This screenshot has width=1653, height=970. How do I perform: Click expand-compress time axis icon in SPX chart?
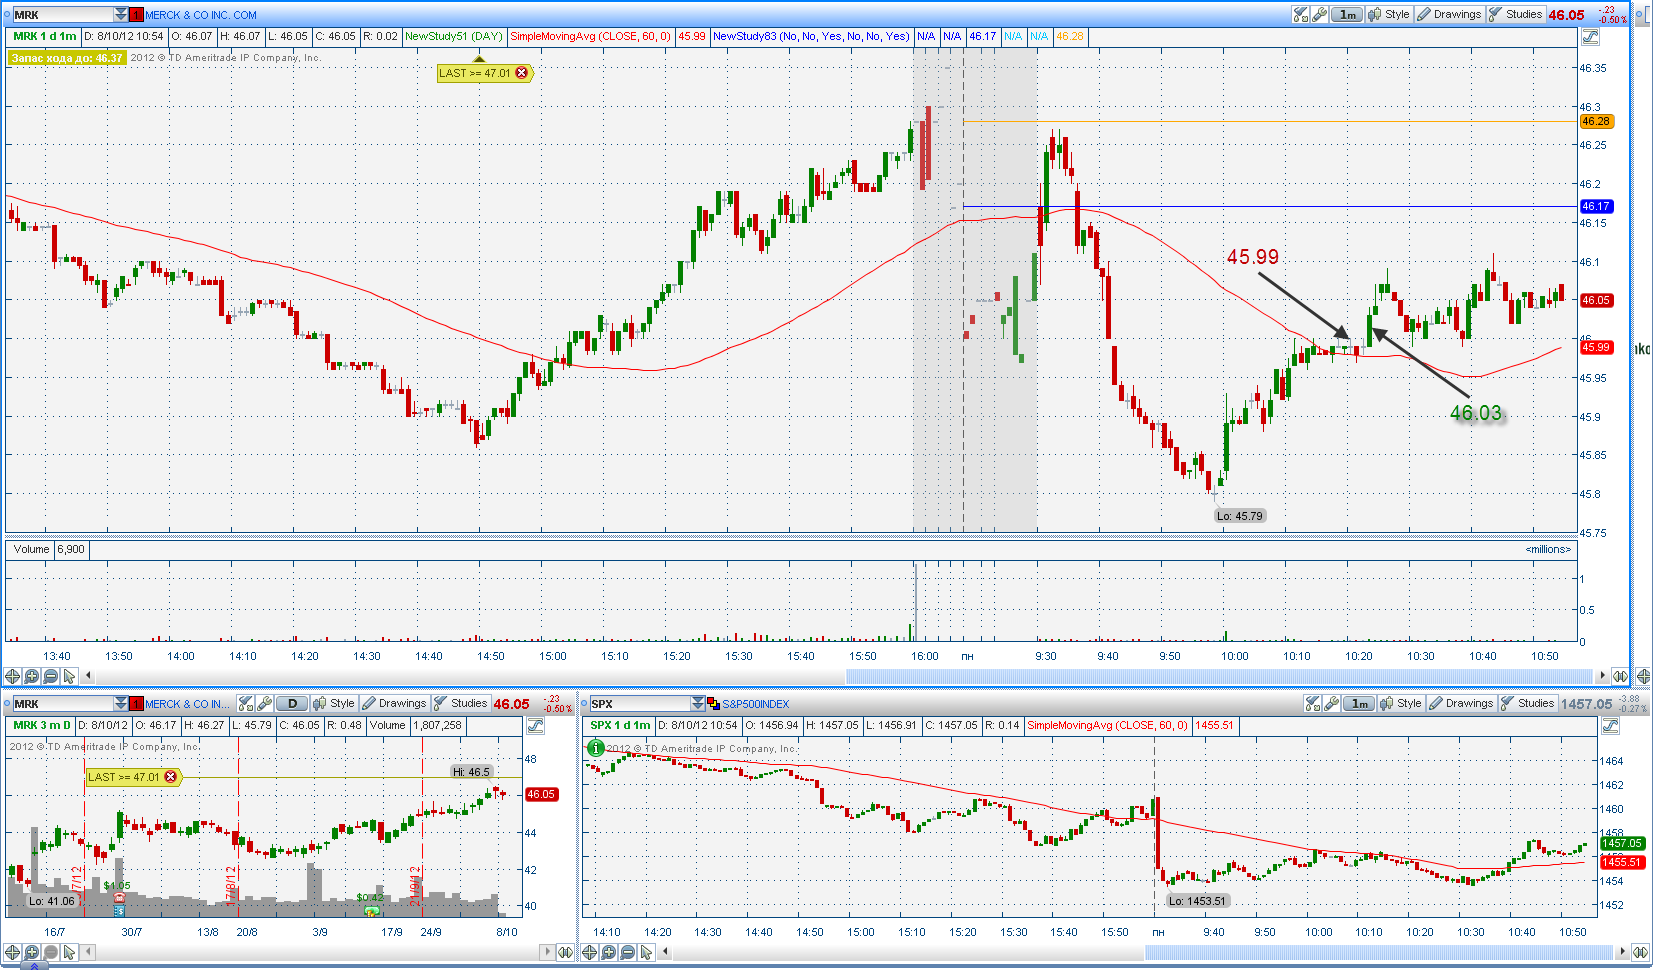(1640, 952)
